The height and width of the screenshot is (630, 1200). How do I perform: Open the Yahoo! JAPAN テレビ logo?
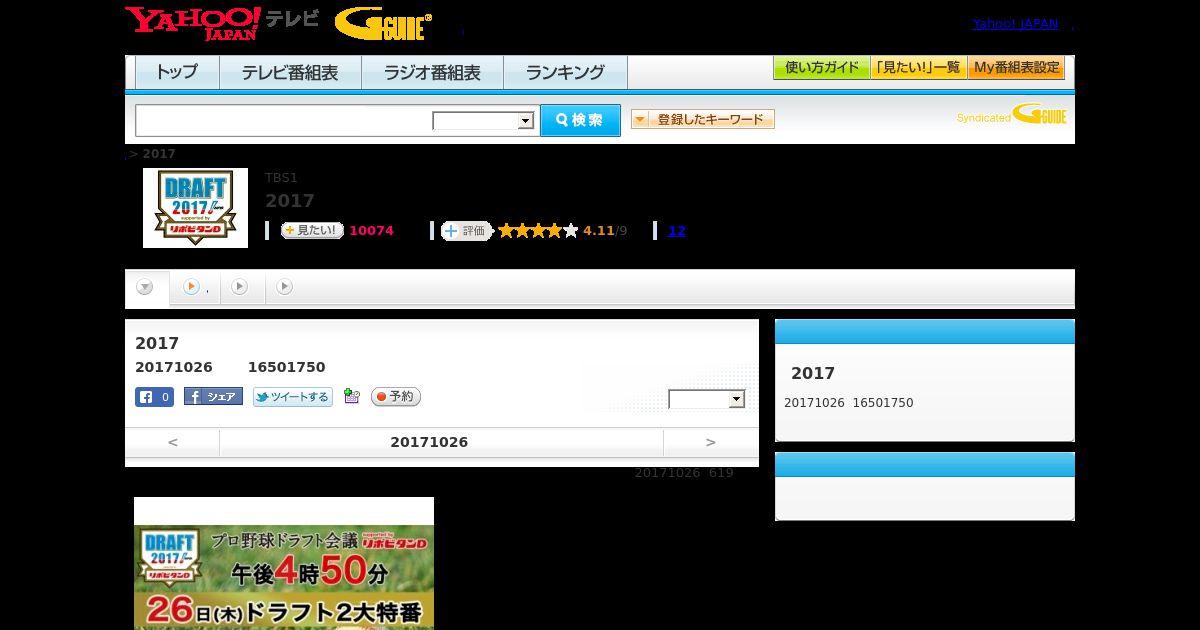click(x=222, y=23)
